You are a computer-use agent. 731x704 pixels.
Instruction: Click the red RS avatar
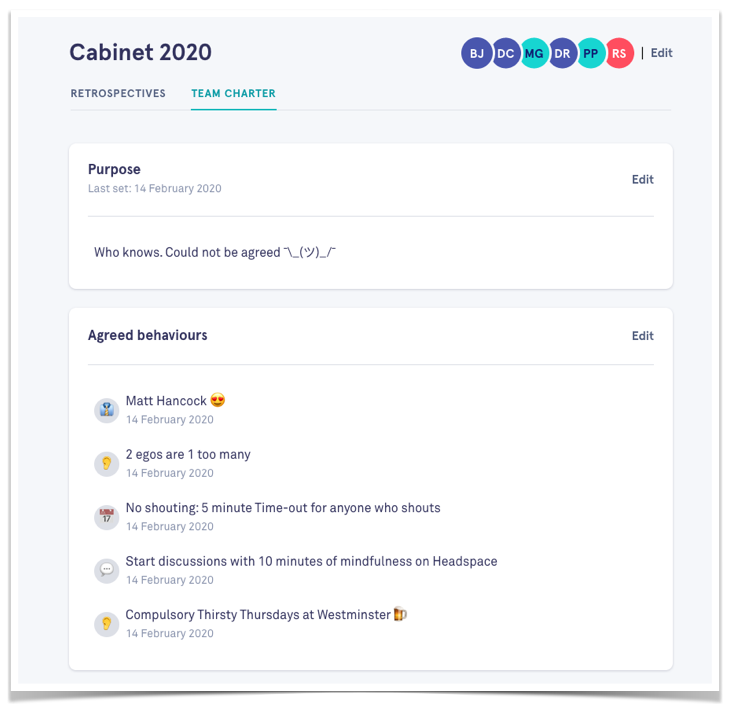(x=619, y=53)
